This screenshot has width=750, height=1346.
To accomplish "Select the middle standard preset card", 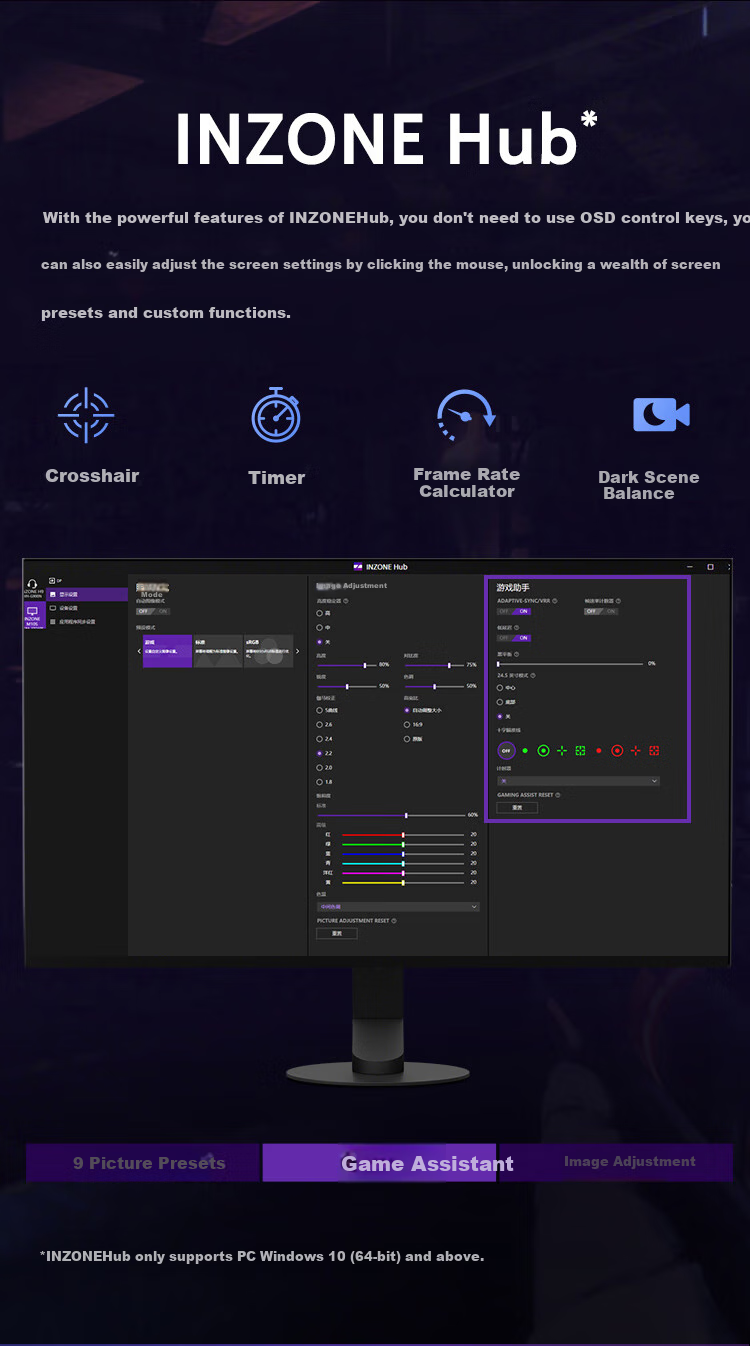I will coord(218,651).
